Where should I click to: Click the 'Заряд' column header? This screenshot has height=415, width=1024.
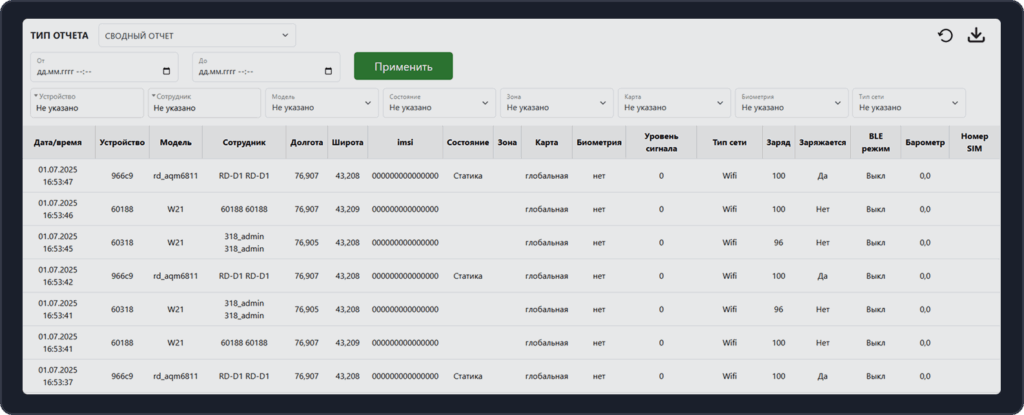(778, 142)
